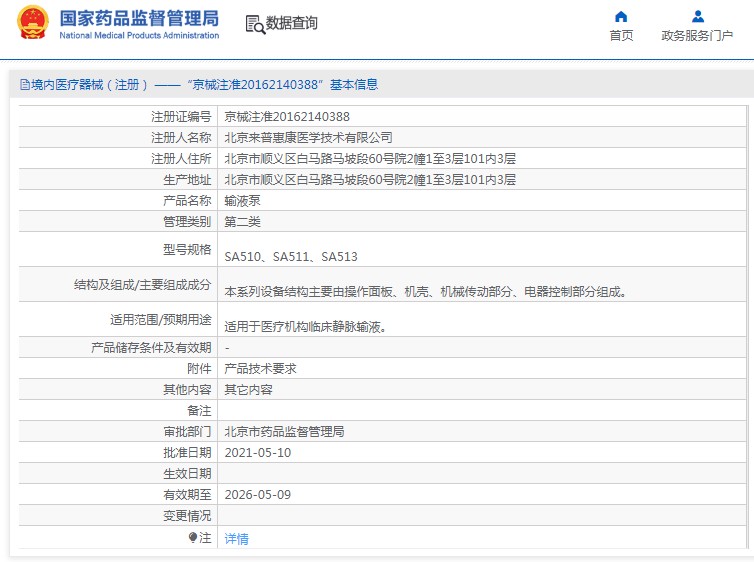This screenshot has height=562, width=754.
Task: Click 产品技术要求 attachment value
Action: click(x=260, y=369)
